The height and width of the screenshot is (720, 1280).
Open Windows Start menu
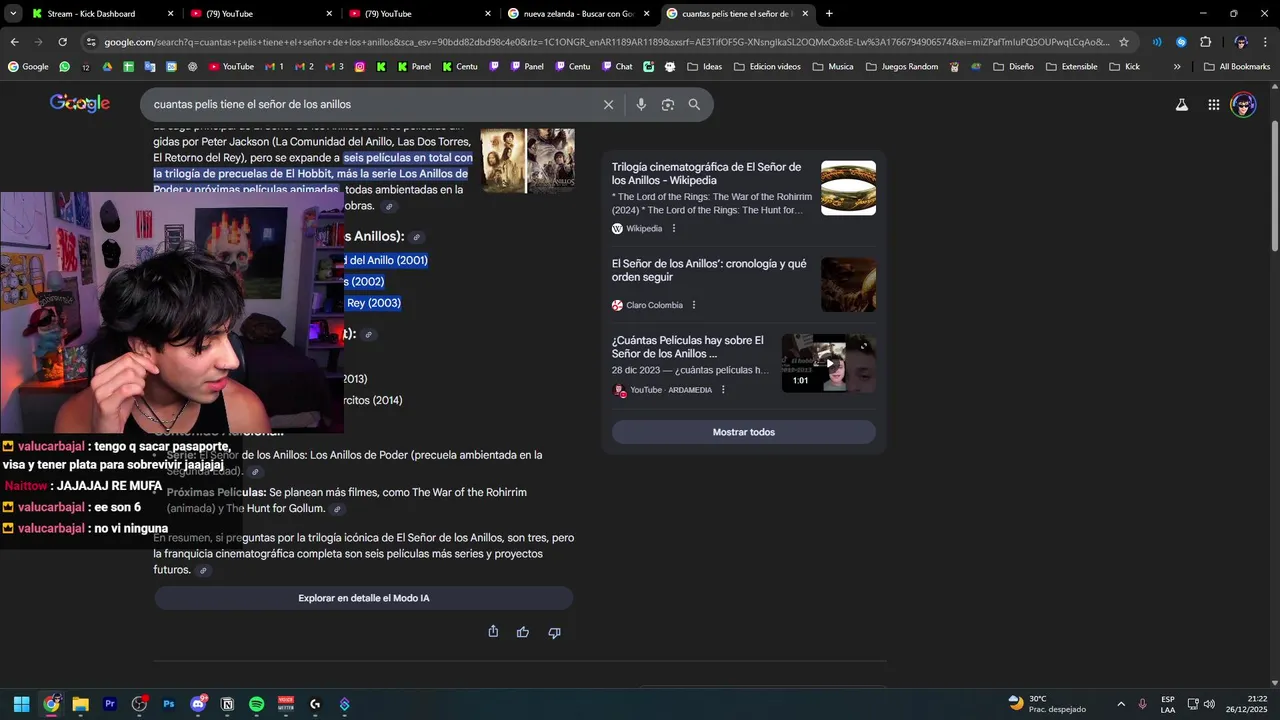21,704
